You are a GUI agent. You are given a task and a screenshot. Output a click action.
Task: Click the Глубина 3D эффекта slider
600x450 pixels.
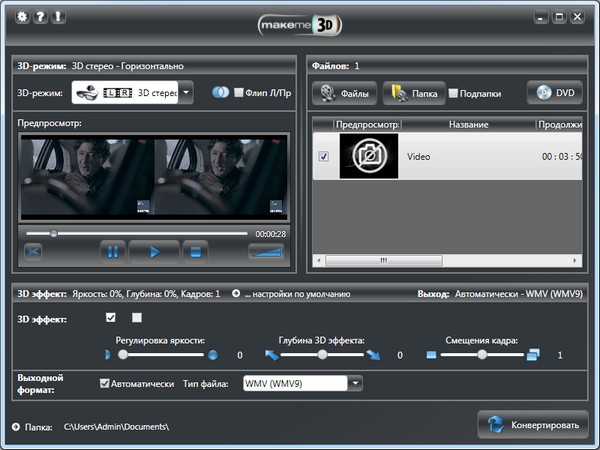pyautogui.click(x=324, y=354)
